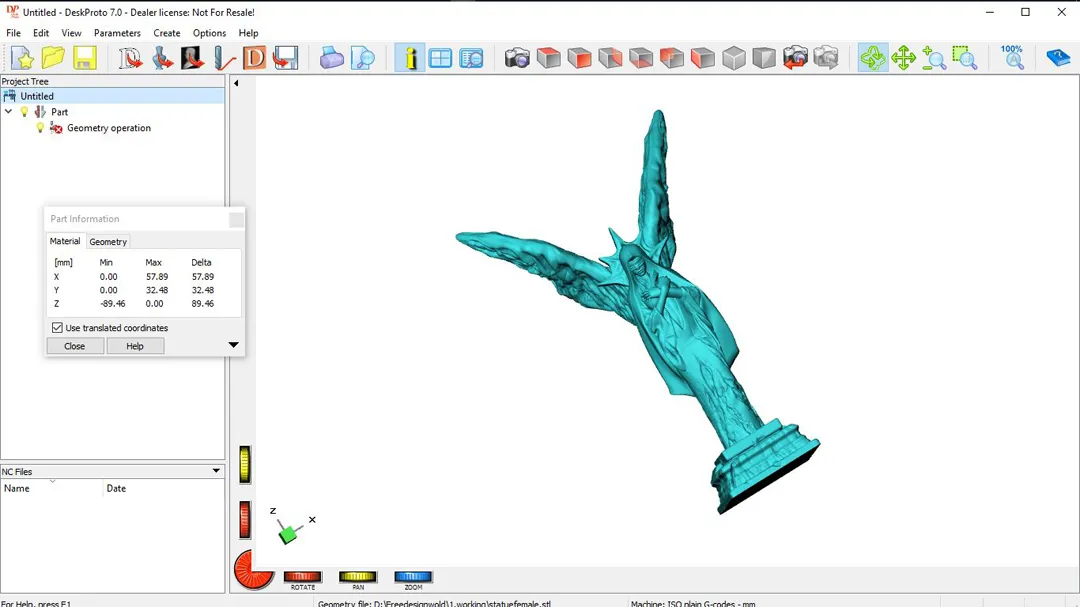
Task: Activate the green four-arrow pan mode
Action: pyautogui.click(x=903, y=58)
